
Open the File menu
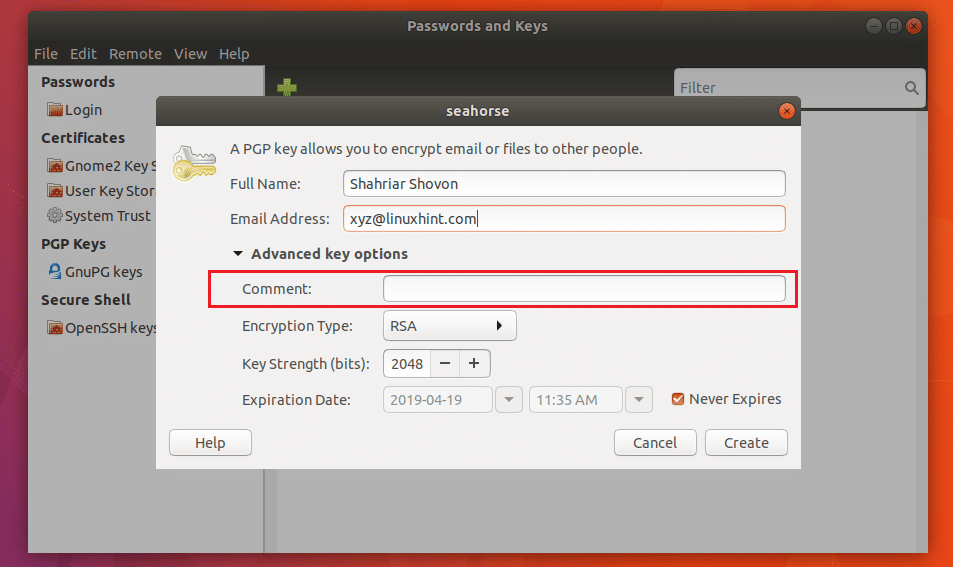[x=46, y=54]
